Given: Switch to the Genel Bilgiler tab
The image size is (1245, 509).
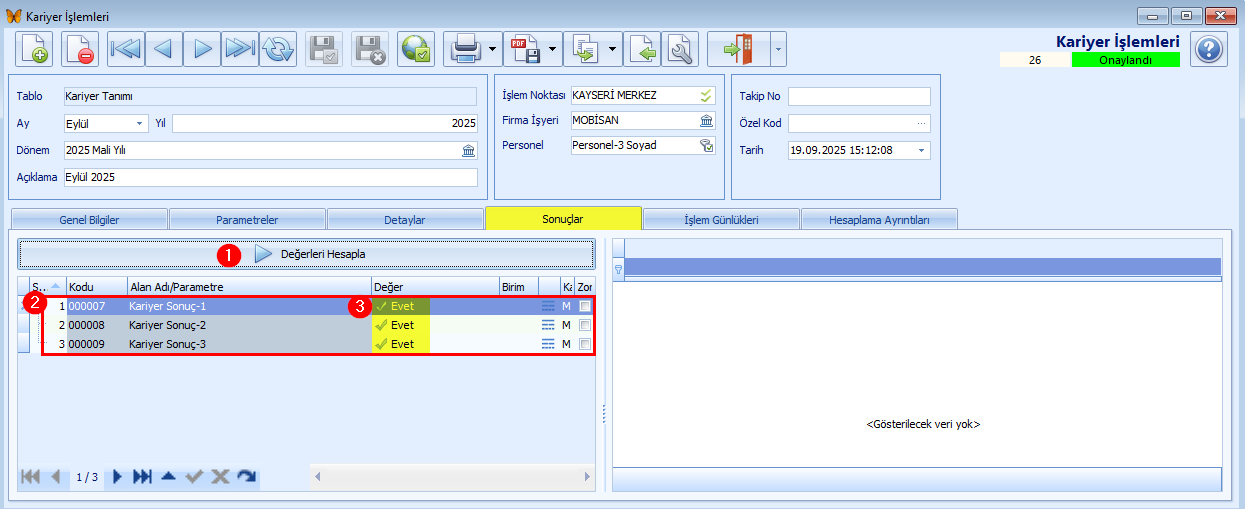Looking at the screenshot, I should point(88,219).
